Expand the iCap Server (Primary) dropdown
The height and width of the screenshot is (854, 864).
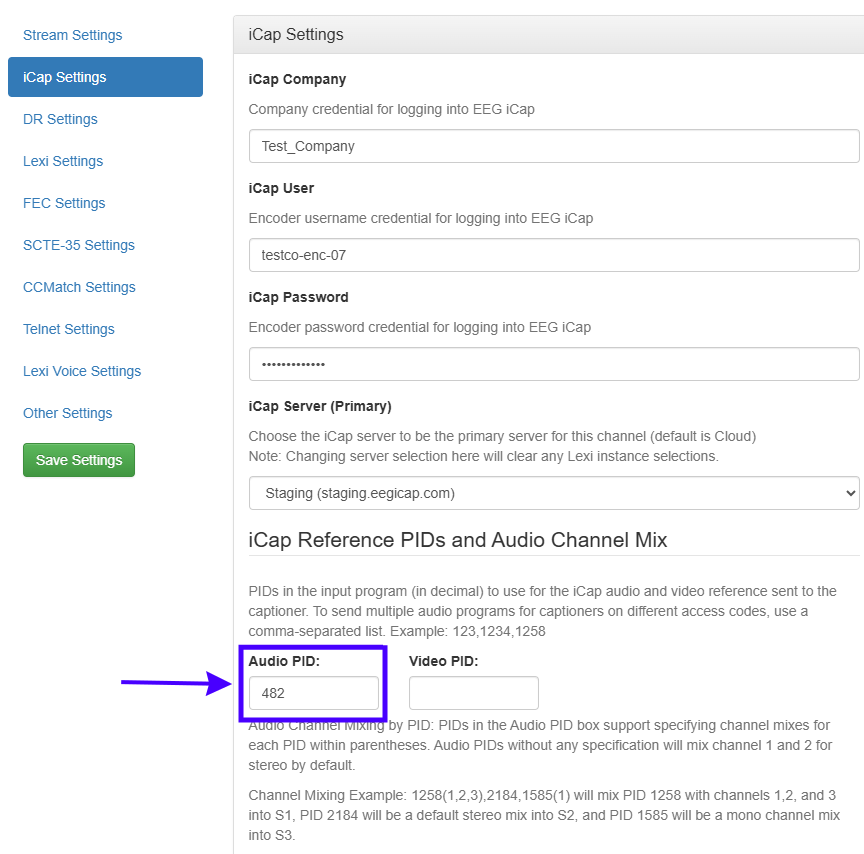click(554, 493)
